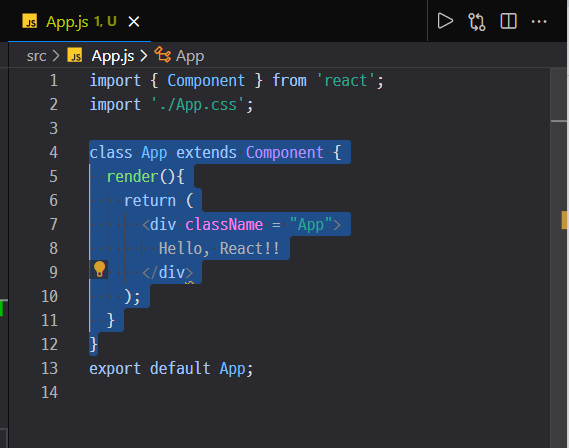Click the orange warning marker in scrollbar

[564, 220]
